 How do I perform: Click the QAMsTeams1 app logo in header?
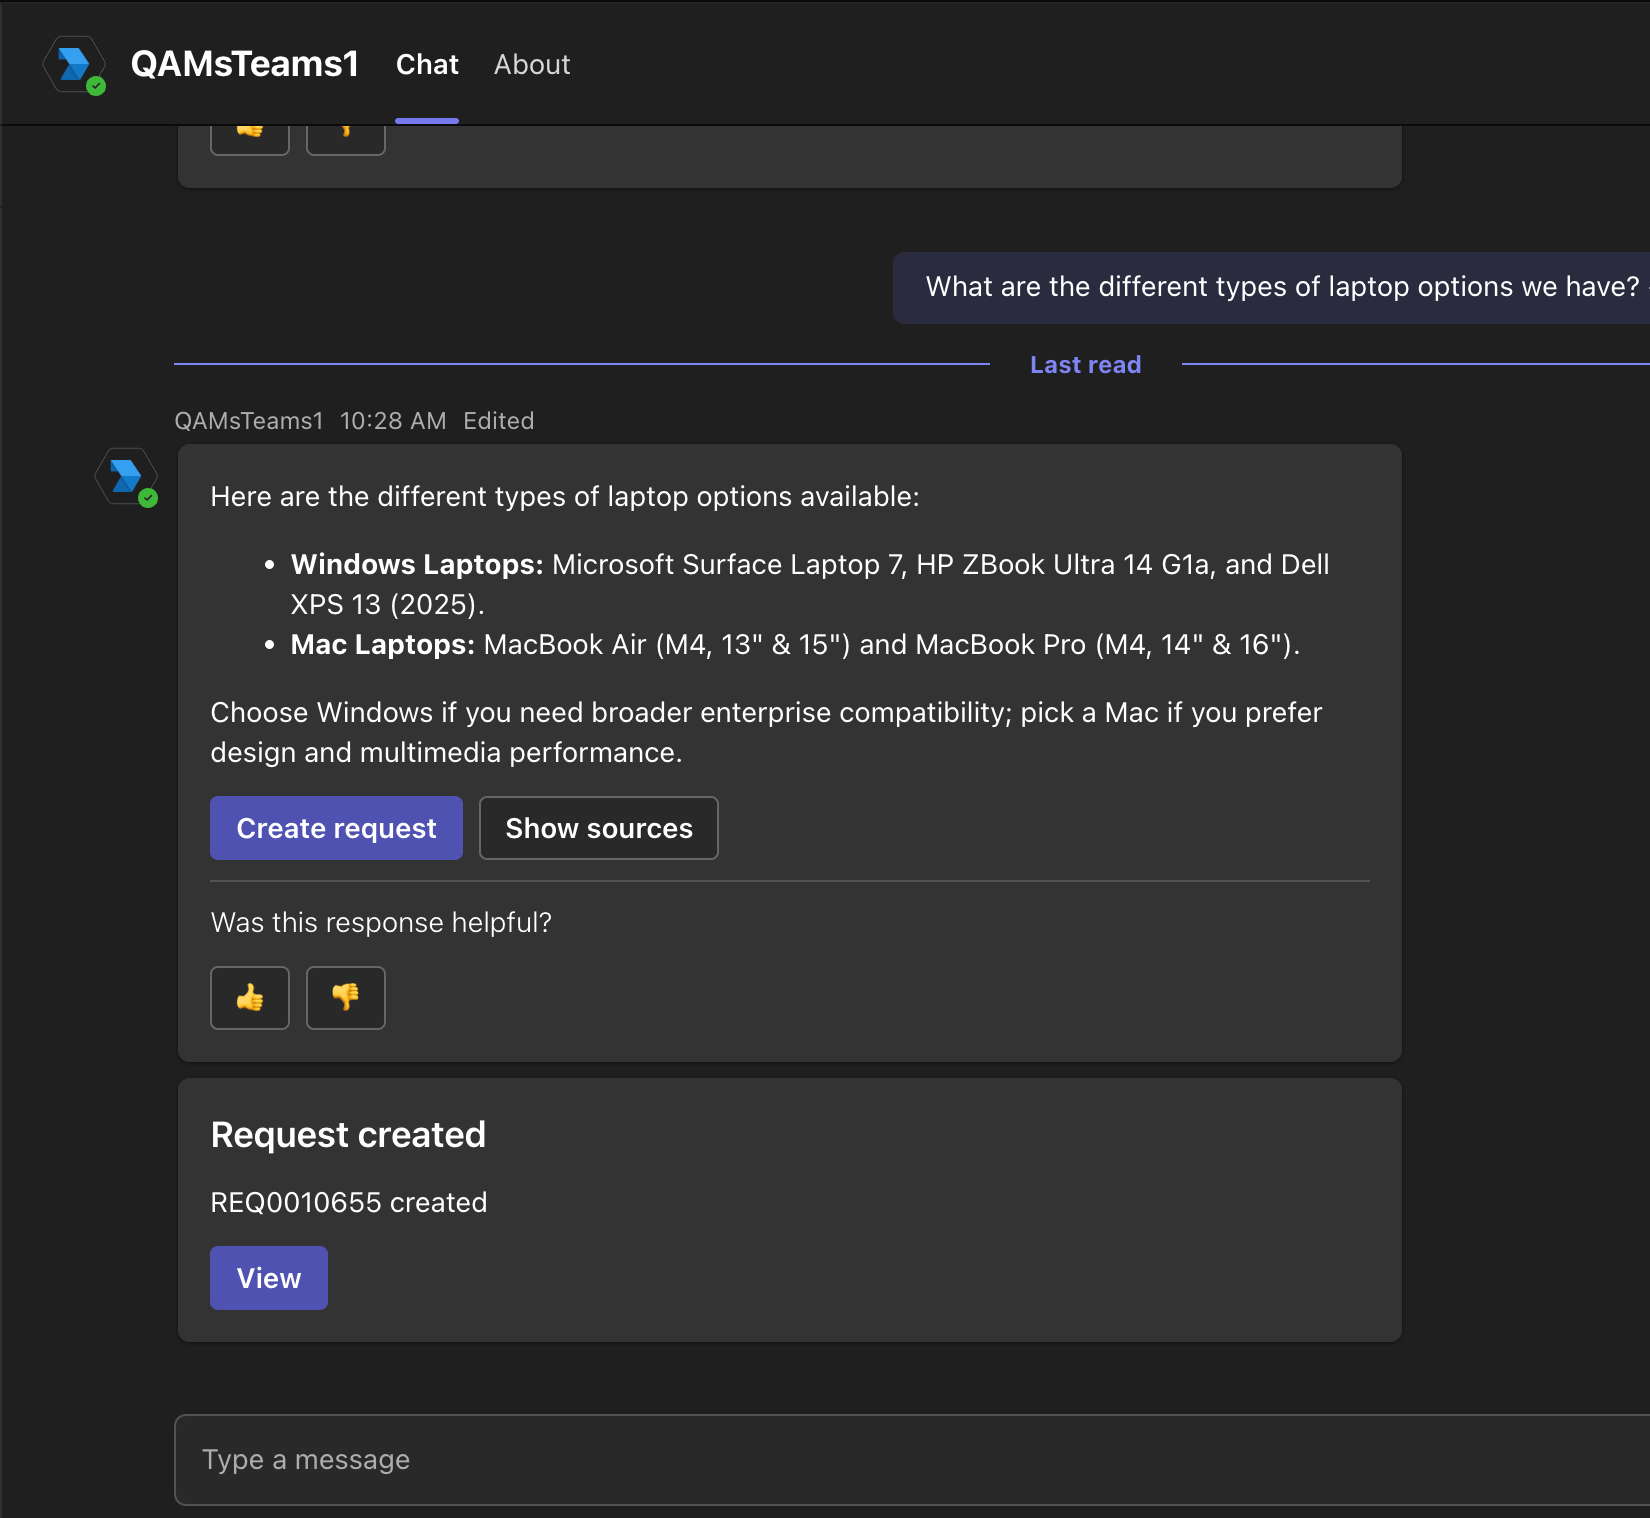coord(74,65)
